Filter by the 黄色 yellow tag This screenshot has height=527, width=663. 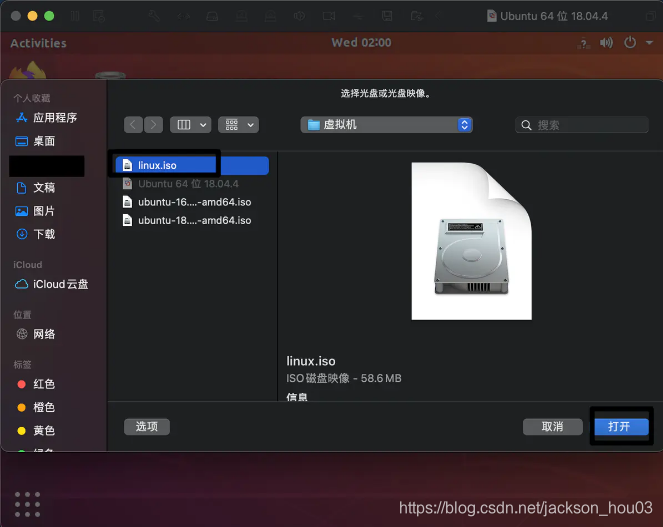[36, 431]
